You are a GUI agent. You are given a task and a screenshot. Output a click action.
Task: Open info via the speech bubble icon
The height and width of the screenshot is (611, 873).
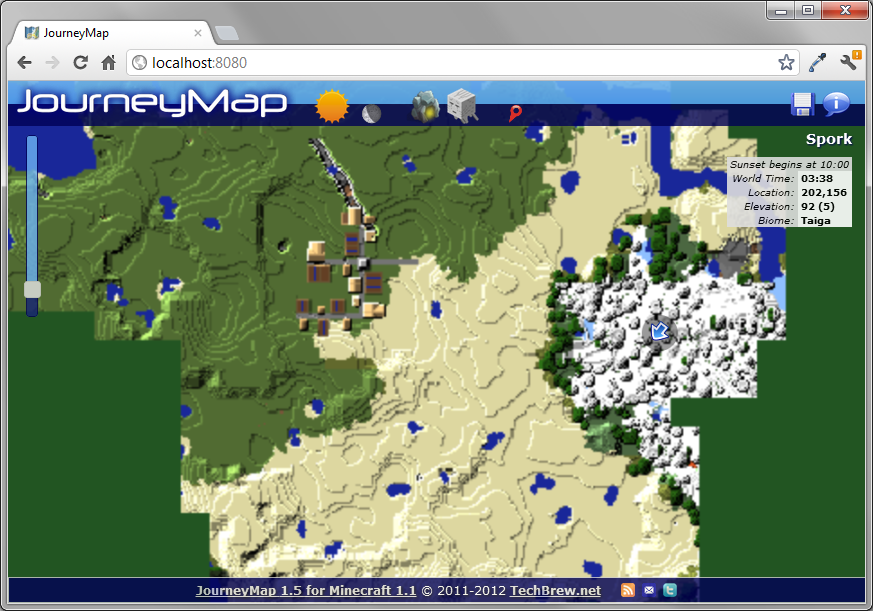836,103
